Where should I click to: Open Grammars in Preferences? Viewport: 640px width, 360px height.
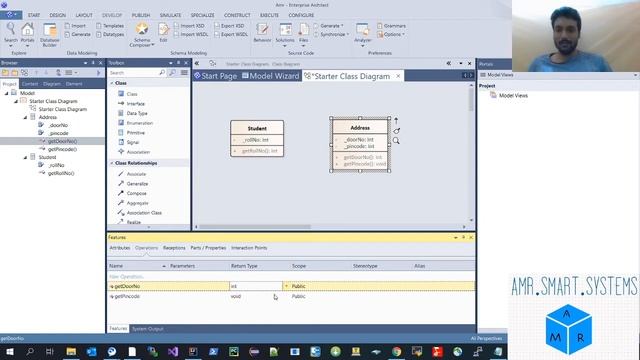(391, 26)
